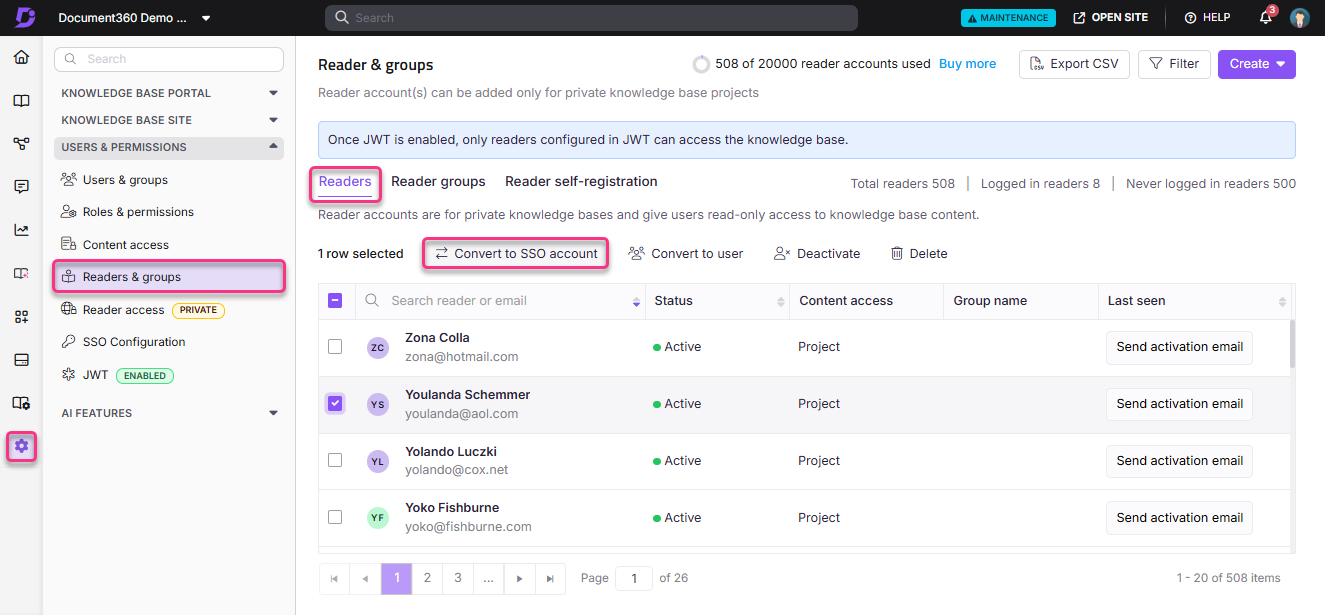1325x615 pixels.
Task: Click the Buy more link
Action: [966, 63]
